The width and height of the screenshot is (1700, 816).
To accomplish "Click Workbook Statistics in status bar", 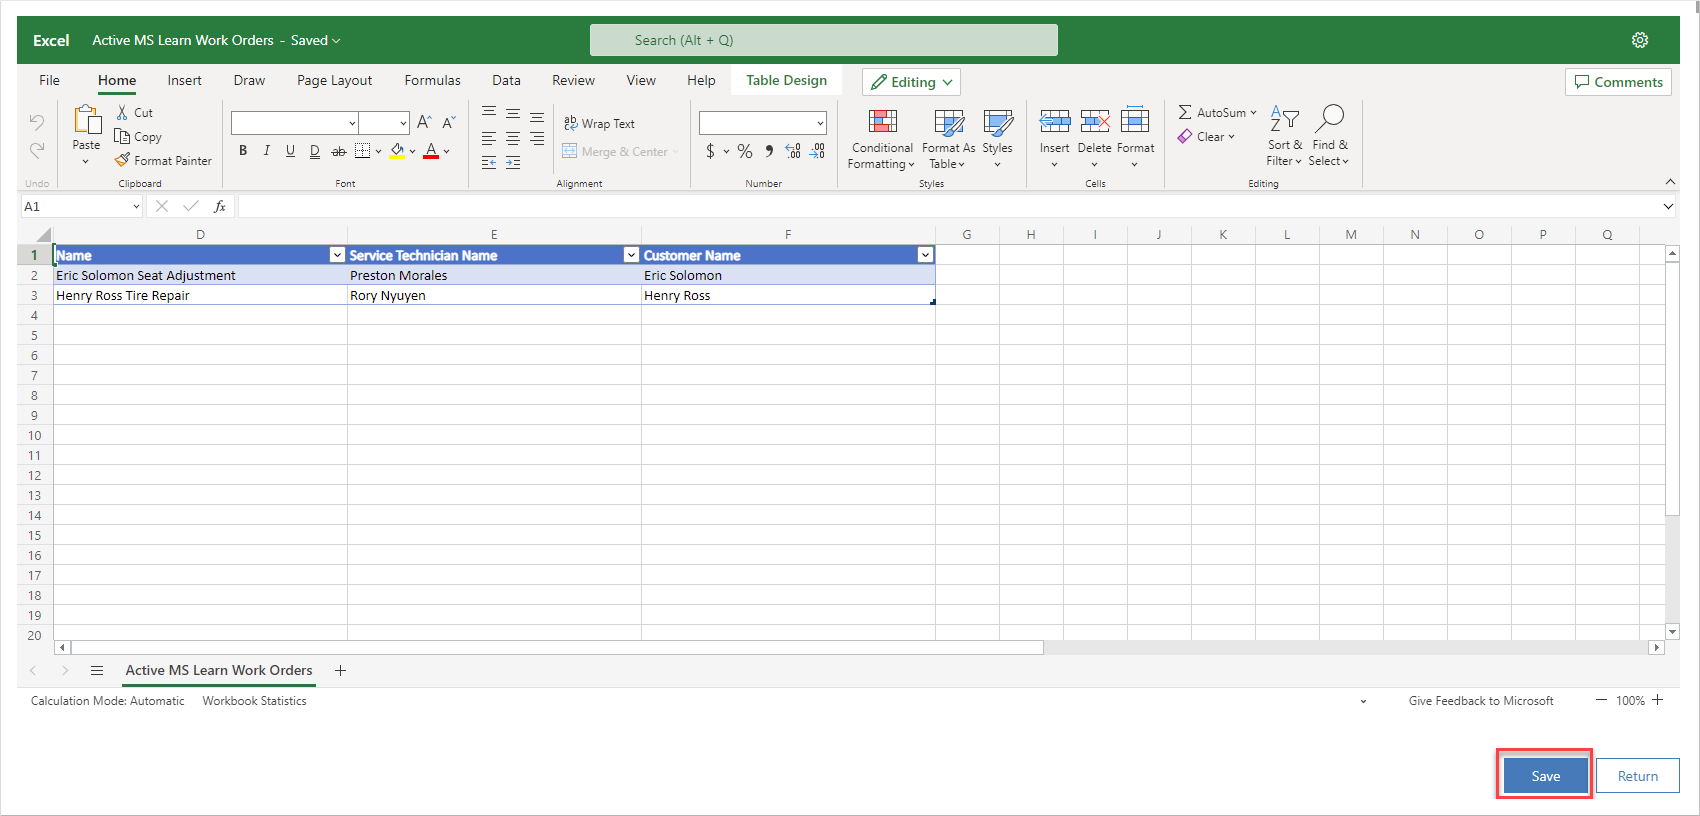I will click(254, 701).
